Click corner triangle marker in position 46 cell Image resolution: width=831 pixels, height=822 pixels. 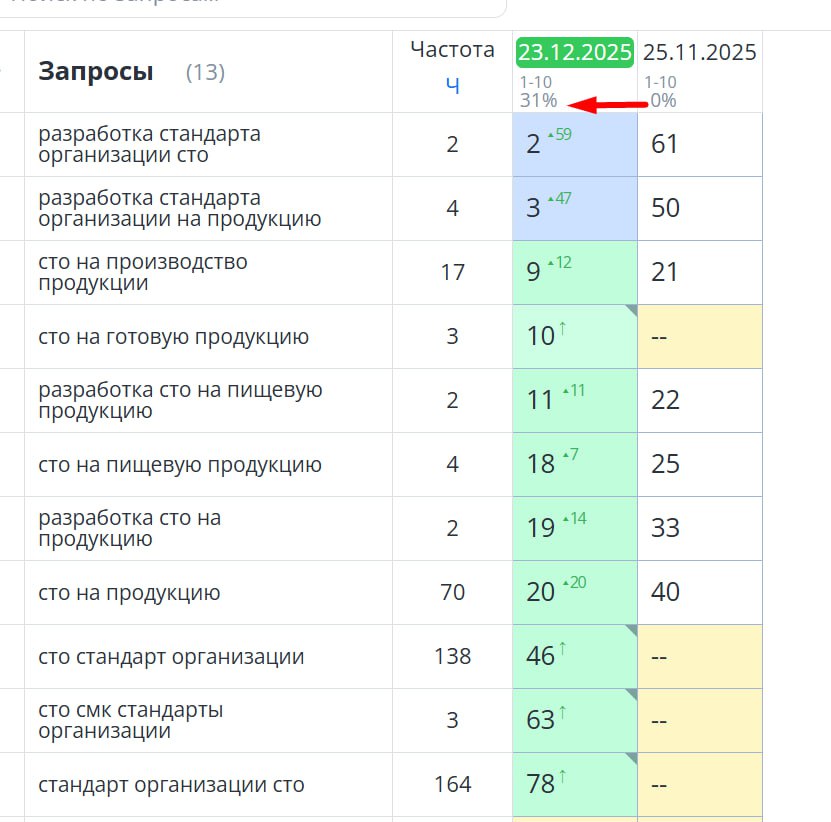pos(631,631)
